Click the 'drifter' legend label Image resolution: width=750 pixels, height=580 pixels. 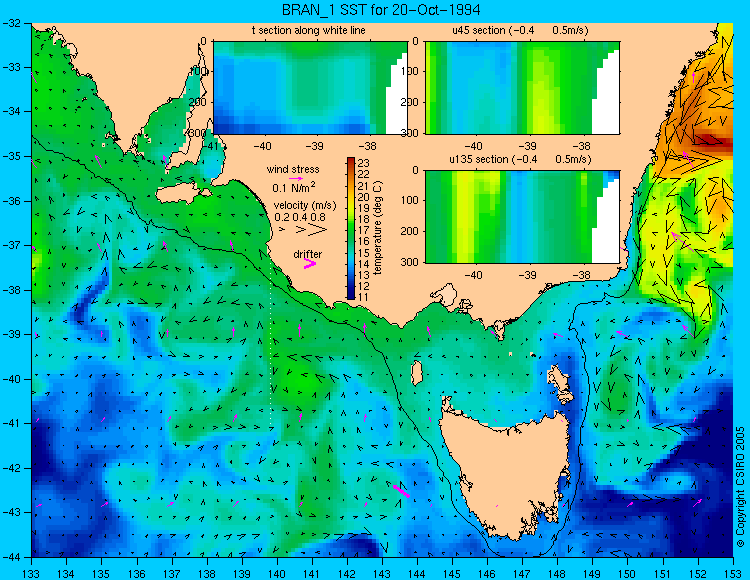tap(308, 254)
